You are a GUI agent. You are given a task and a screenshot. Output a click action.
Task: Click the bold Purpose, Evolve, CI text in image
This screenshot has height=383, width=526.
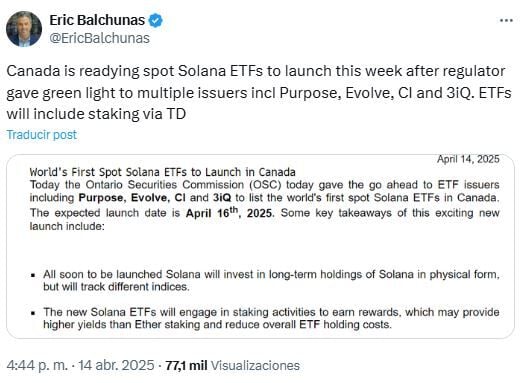point(132,198)
